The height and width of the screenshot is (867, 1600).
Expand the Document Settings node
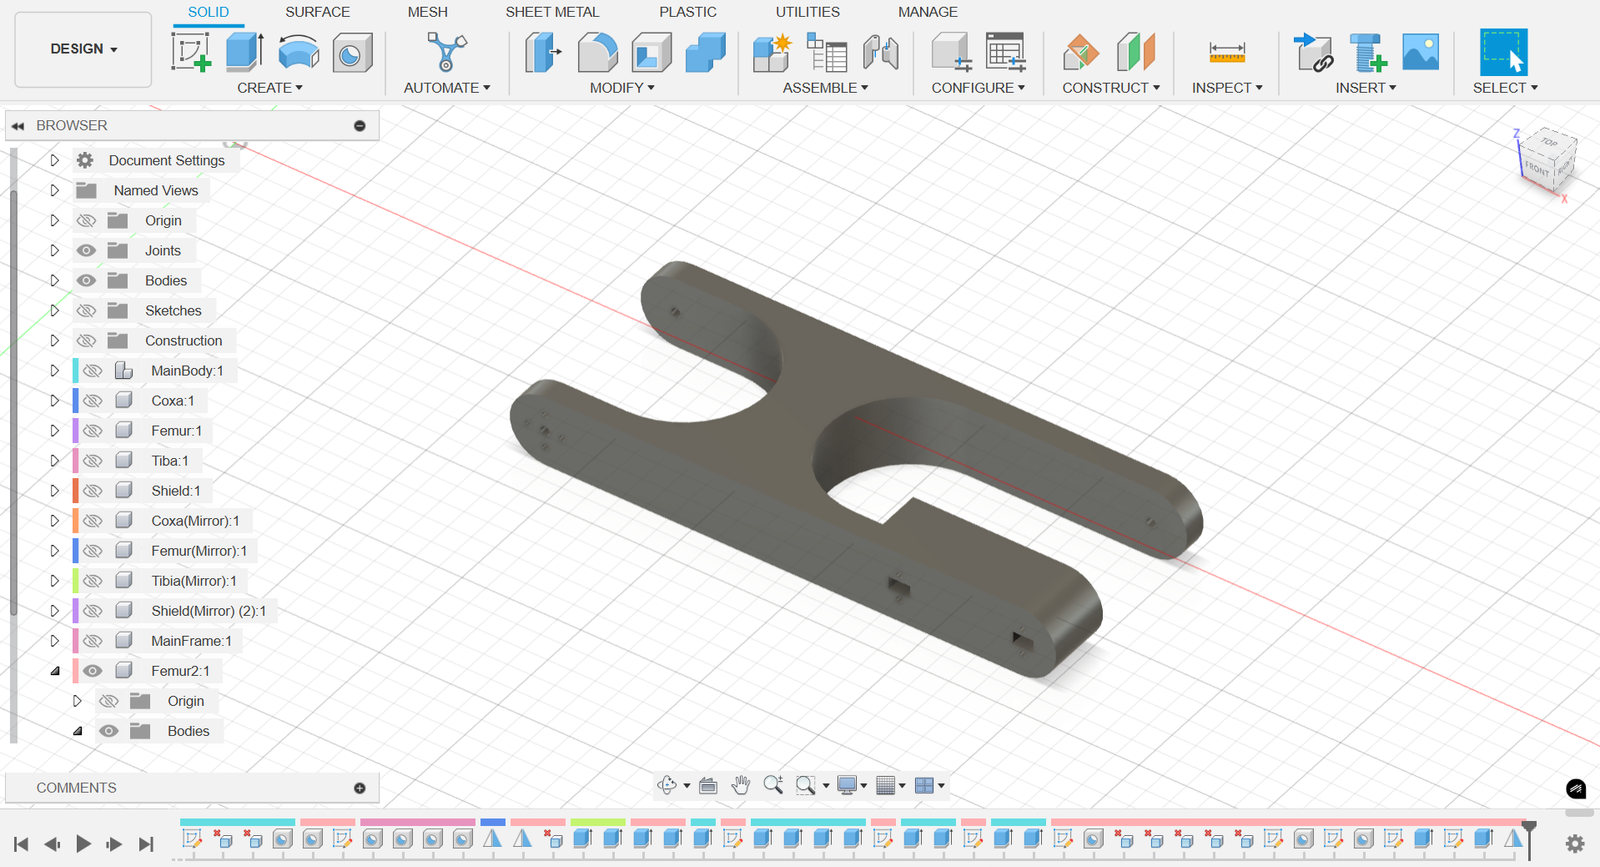[55, 160]
